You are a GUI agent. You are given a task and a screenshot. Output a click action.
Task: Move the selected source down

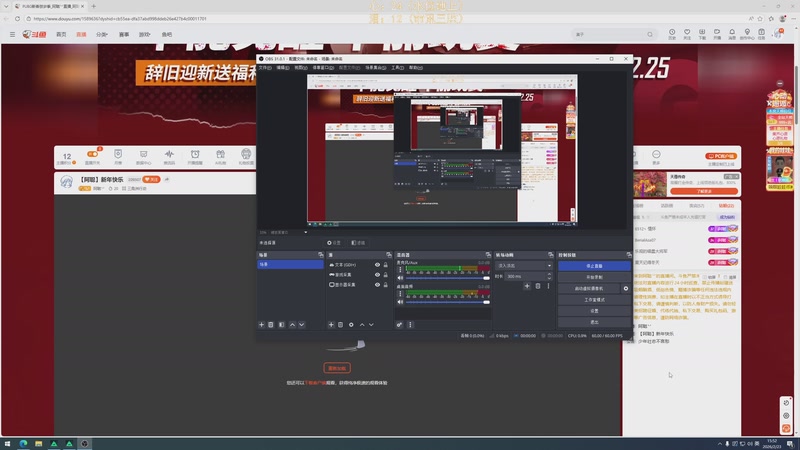(371, 324)
